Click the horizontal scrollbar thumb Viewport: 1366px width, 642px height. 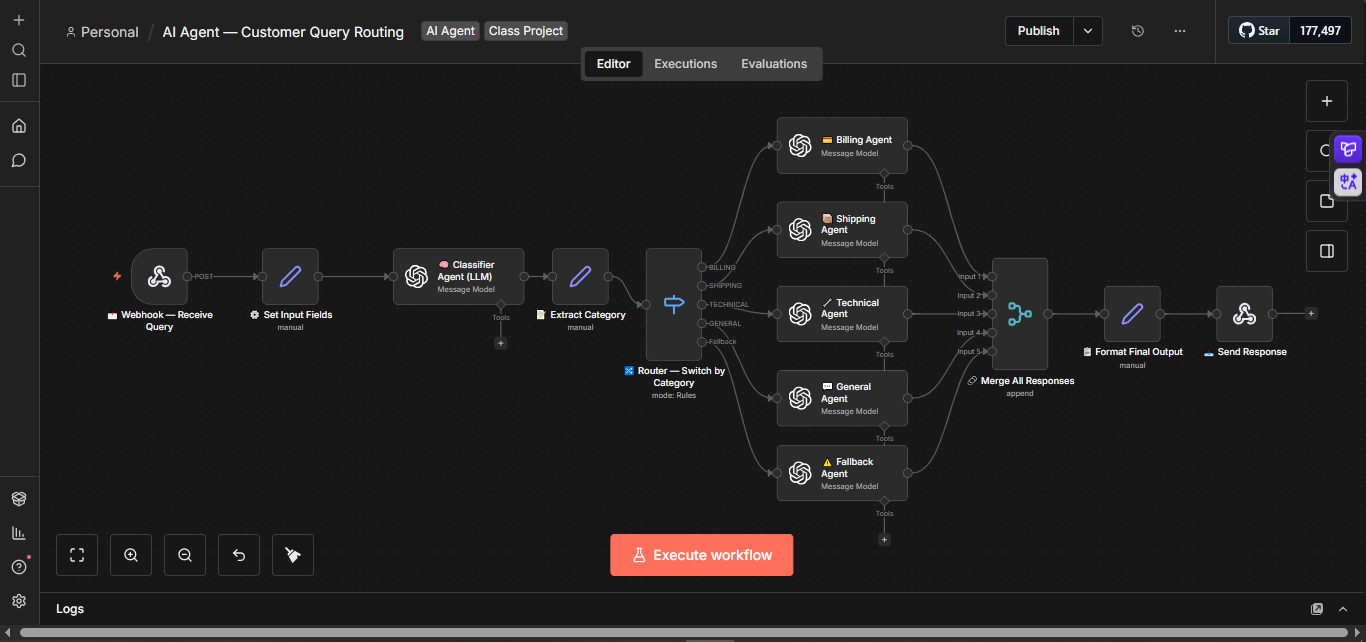pyautogui.click(x=682, y=633)
